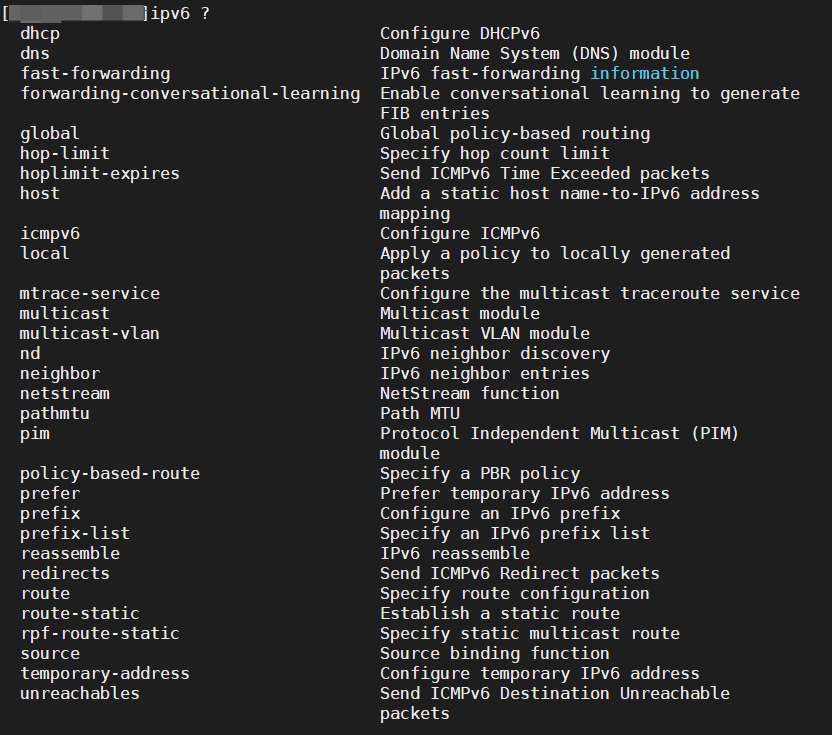Image resolution: width=832 pixels, height=735 pixels.
Task: Click the 'pathmtu' command keyword
Action: pos(55,413)
